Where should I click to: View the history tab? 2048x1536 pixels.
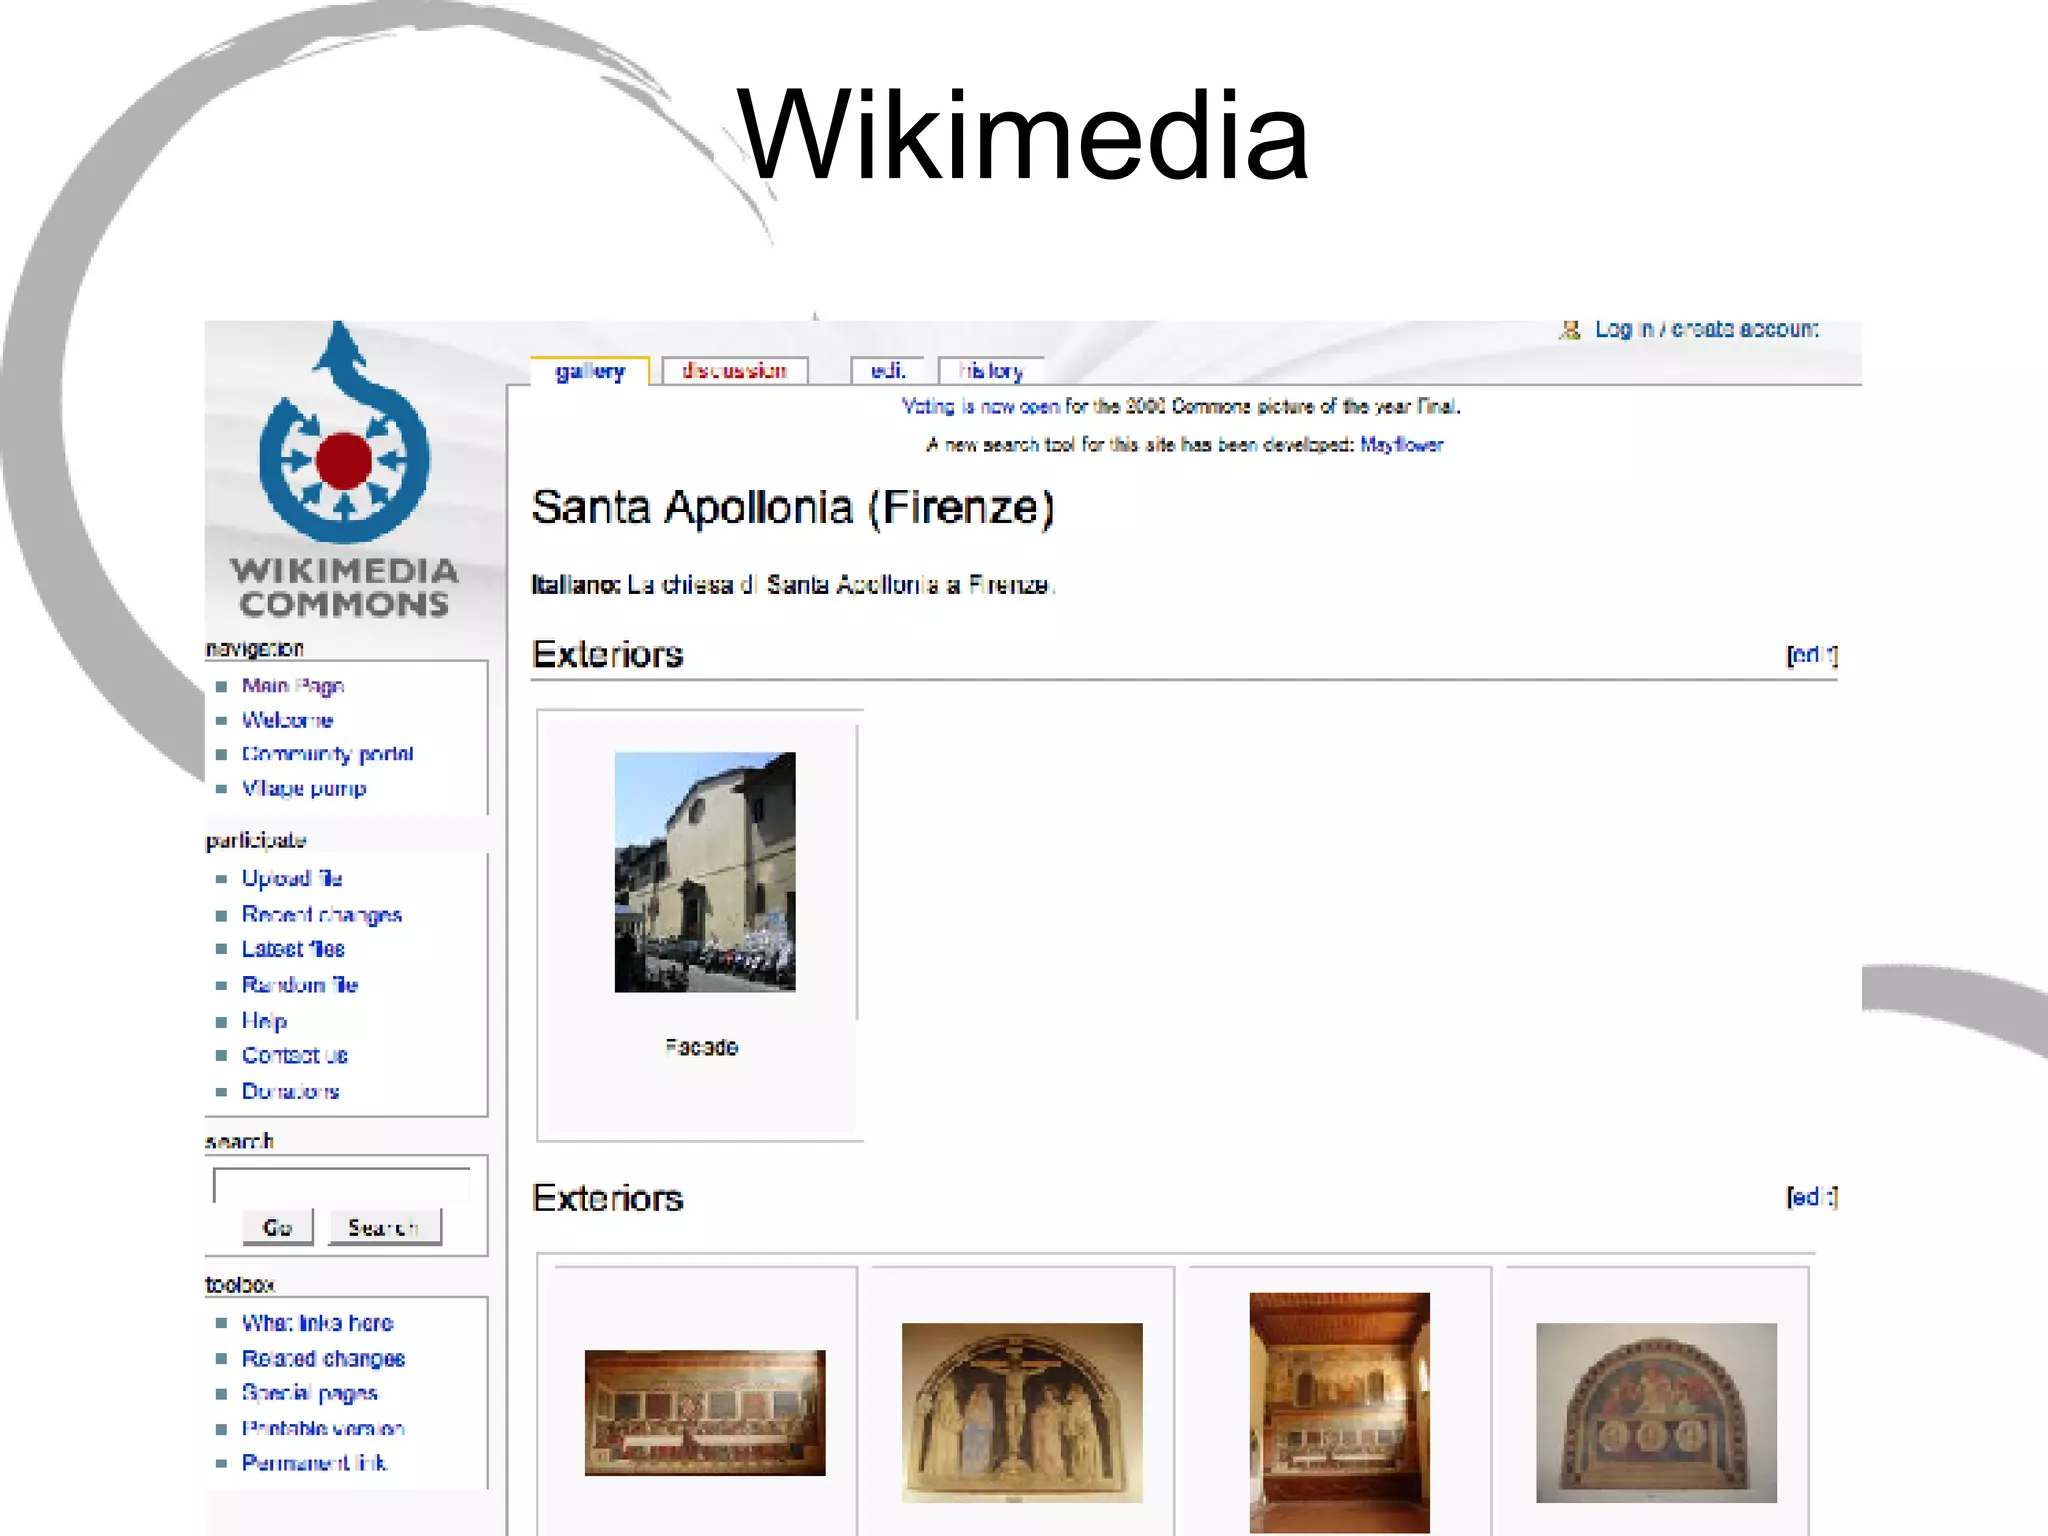pyautogui.click(x=991, y=371)
